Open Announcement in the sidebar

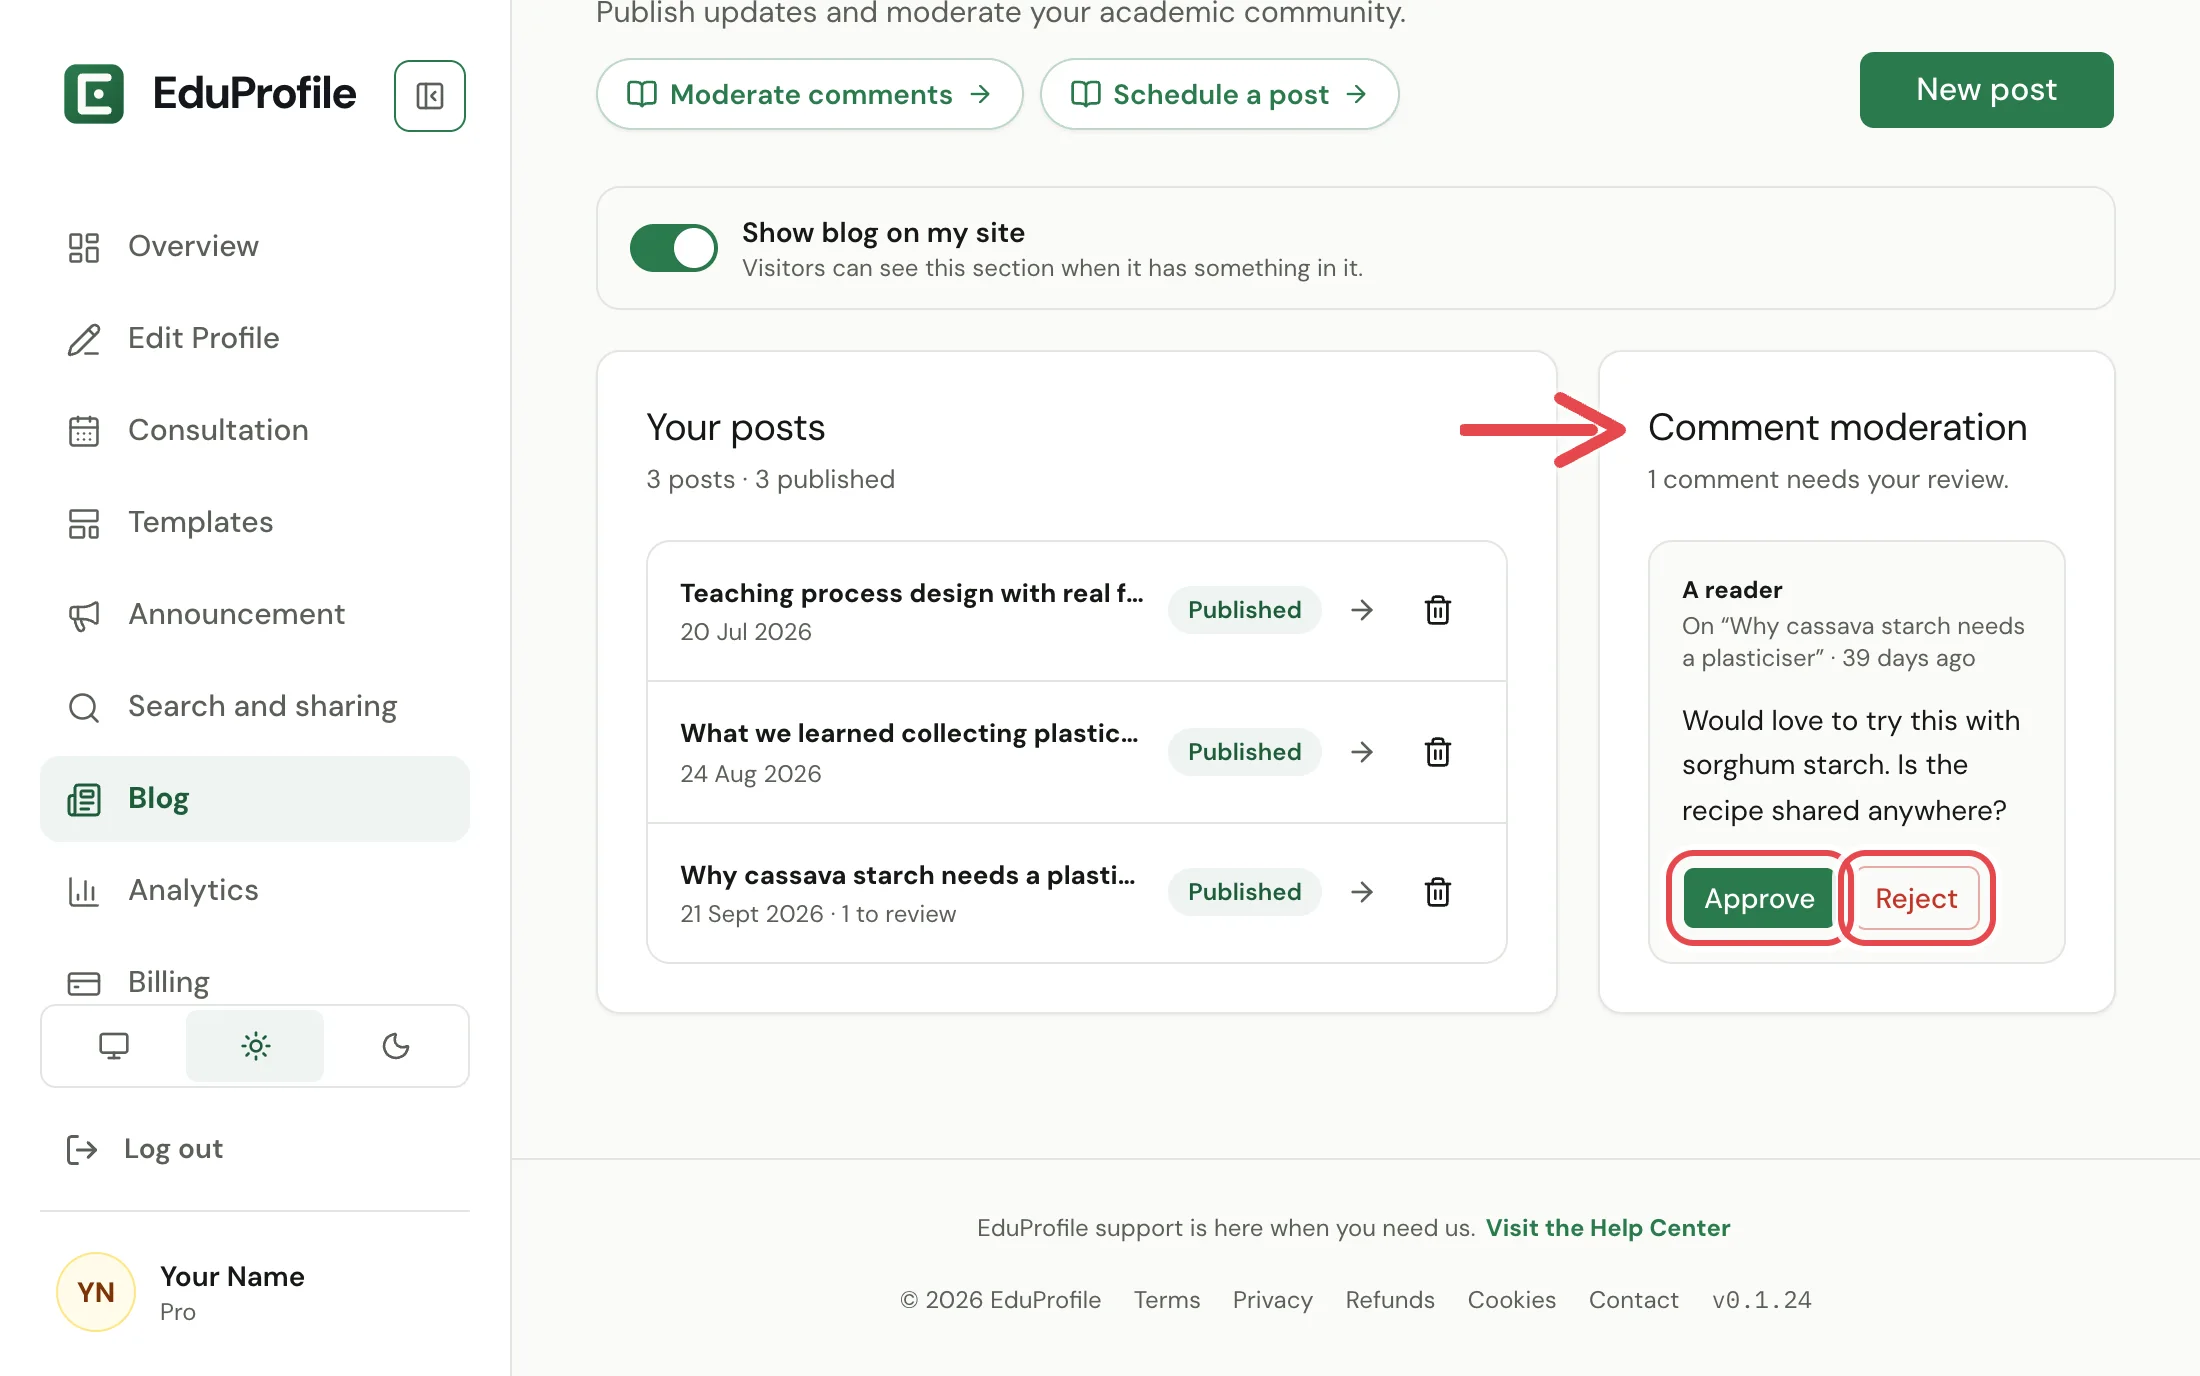255,614
